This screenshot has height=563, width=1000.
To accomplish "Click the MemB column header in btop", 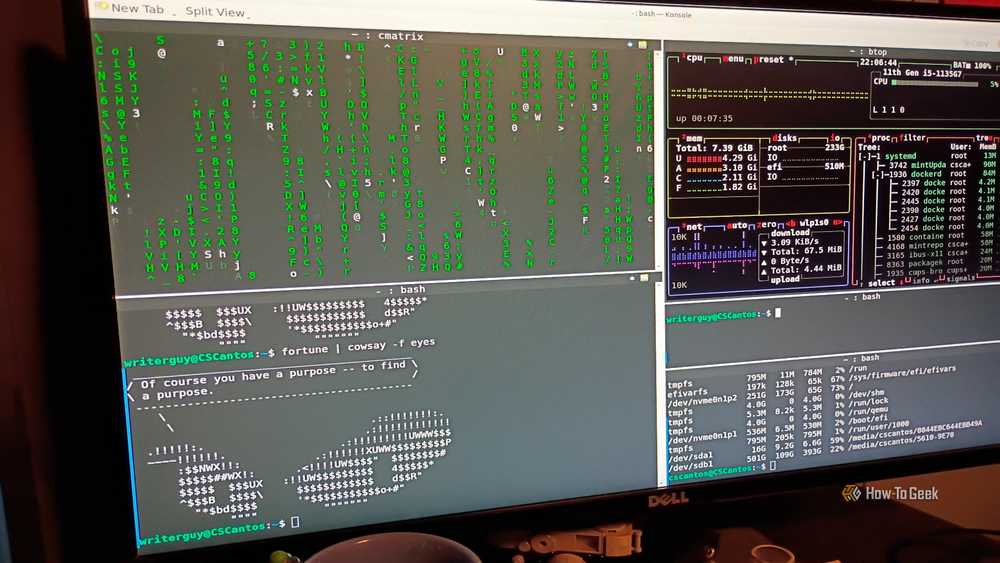I will click(x=988, y=147).
